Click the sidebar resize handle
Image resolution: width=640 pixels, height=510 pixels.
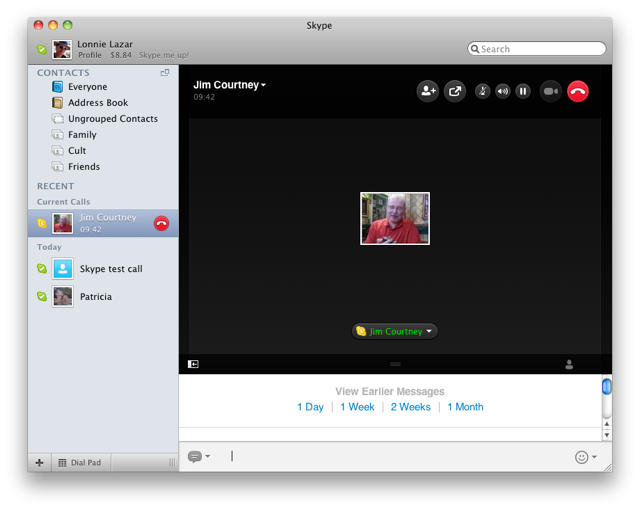172,462
